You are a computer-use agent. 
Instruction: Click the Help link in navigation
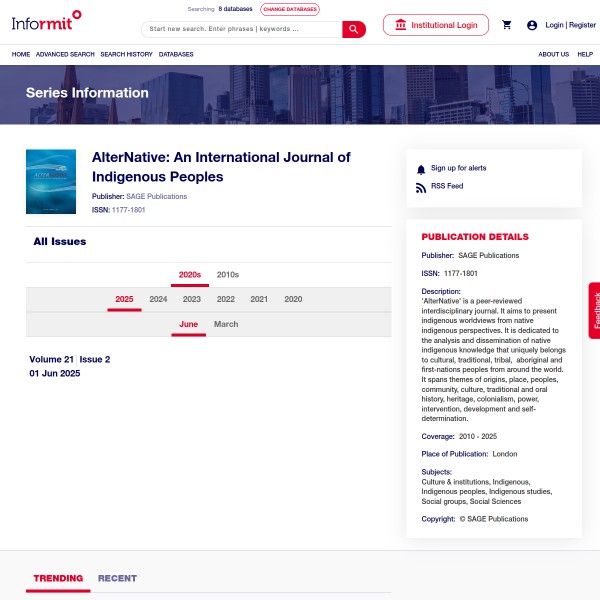tap(585, 54)
